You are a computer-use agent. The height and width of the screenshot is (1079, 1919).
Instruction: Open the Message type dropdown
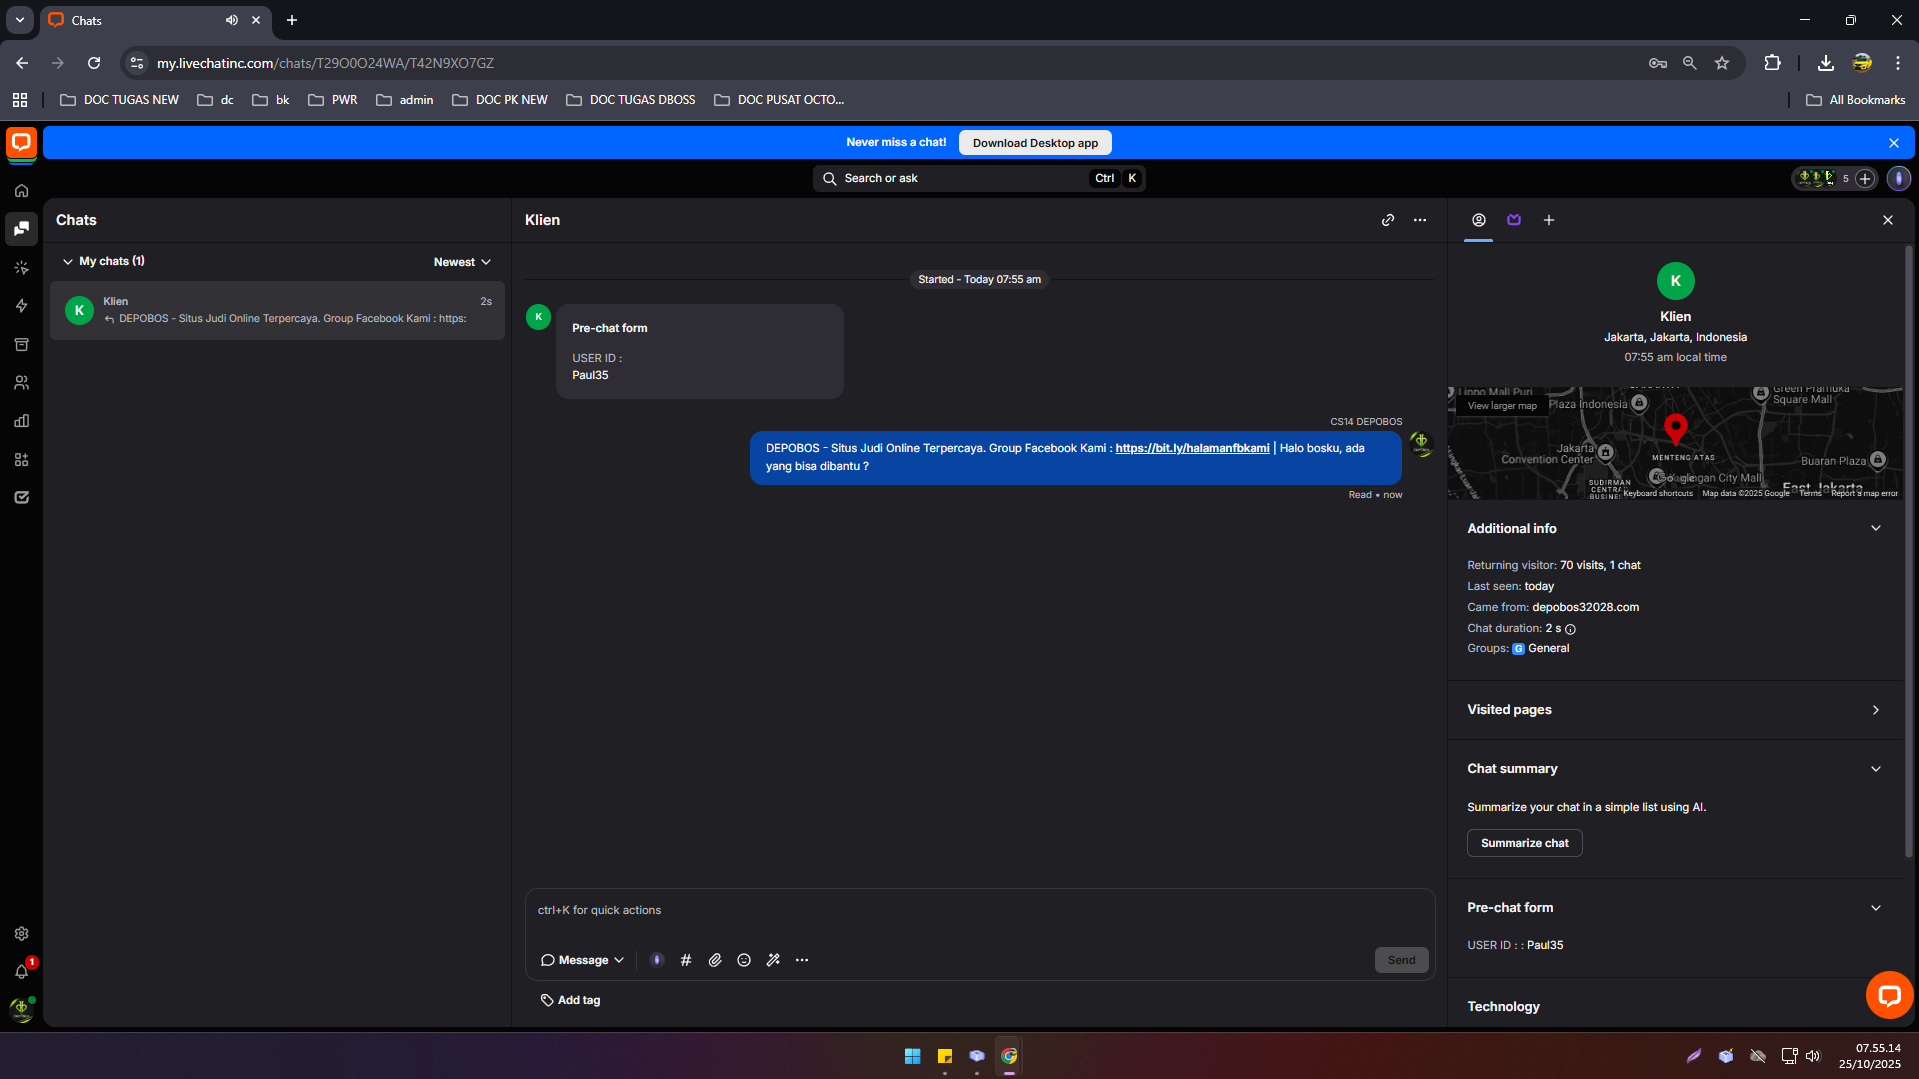click(583, 960)
